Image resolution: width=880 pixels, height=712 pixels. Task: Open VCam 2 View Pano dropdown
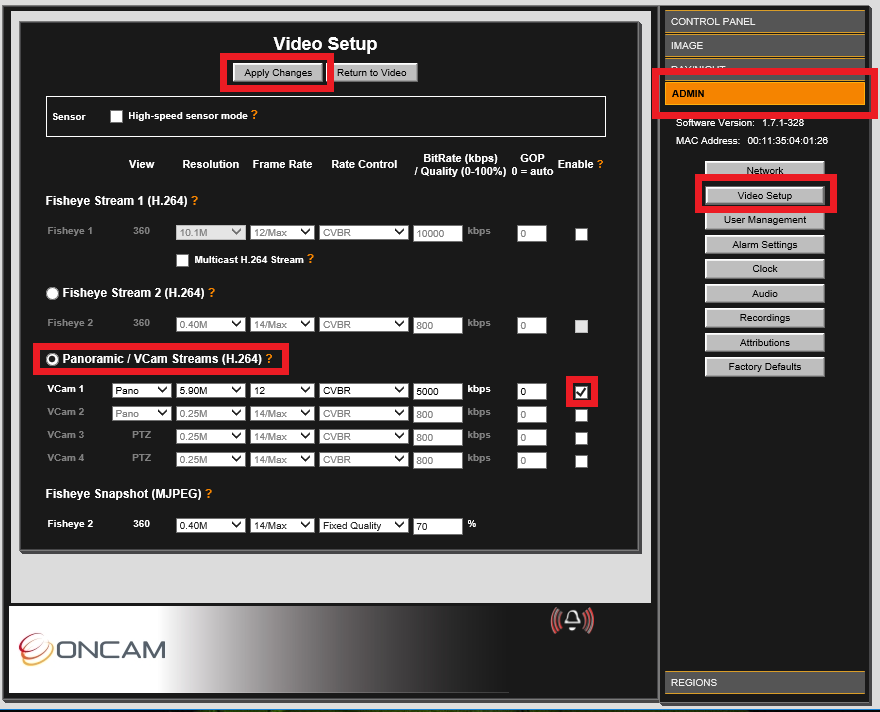point(141,414)
